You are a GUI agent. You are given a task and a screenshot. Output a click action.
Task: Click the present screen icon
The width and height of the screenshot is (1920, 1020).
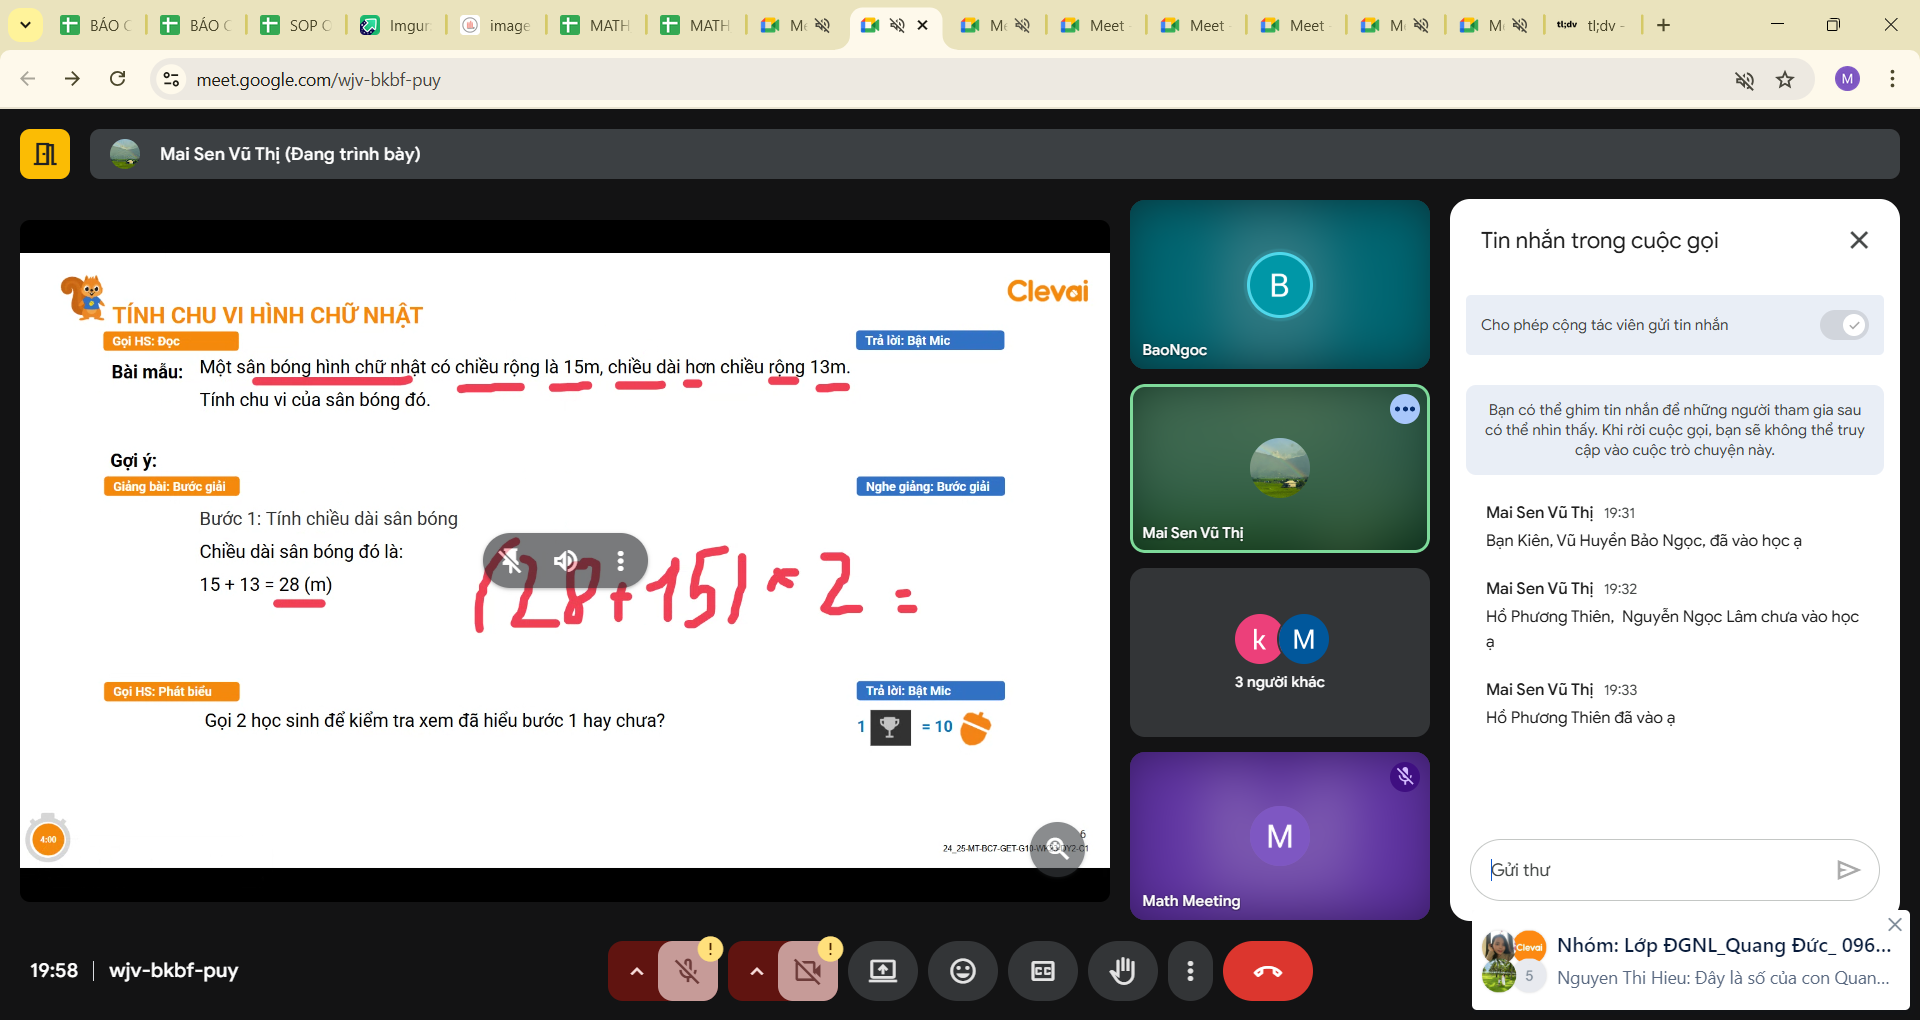[x=883, y=971]
